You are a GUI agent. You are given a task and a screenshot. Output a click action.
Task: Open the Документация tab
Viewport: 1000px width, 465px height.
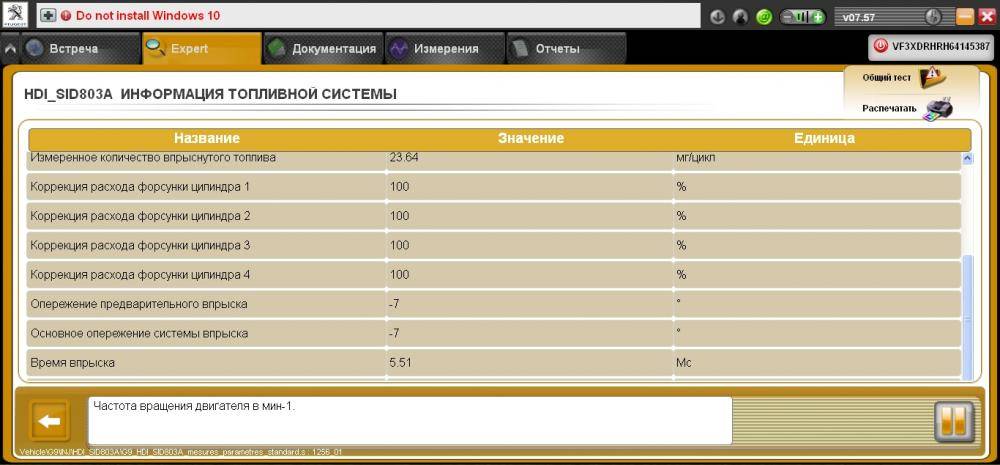click(322, 49)
